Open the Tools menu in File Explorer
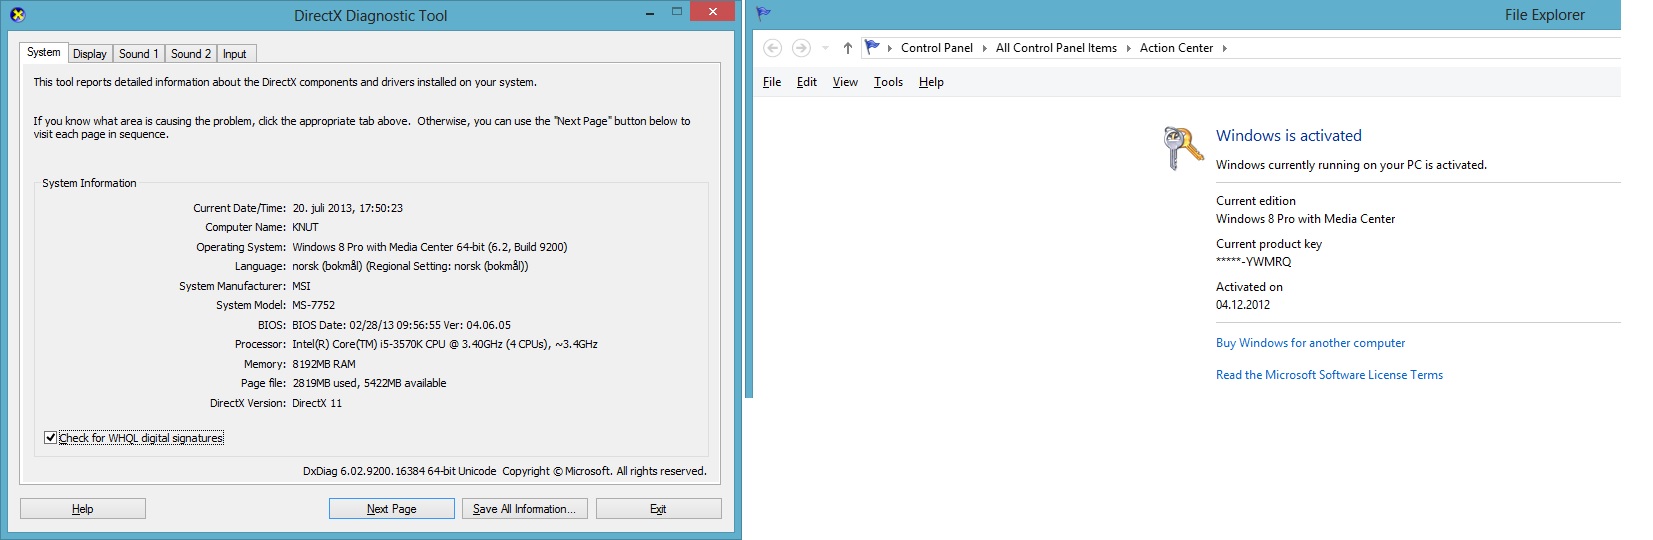The height and width of the screenshot is (540, 1653). tap(888, 82)
